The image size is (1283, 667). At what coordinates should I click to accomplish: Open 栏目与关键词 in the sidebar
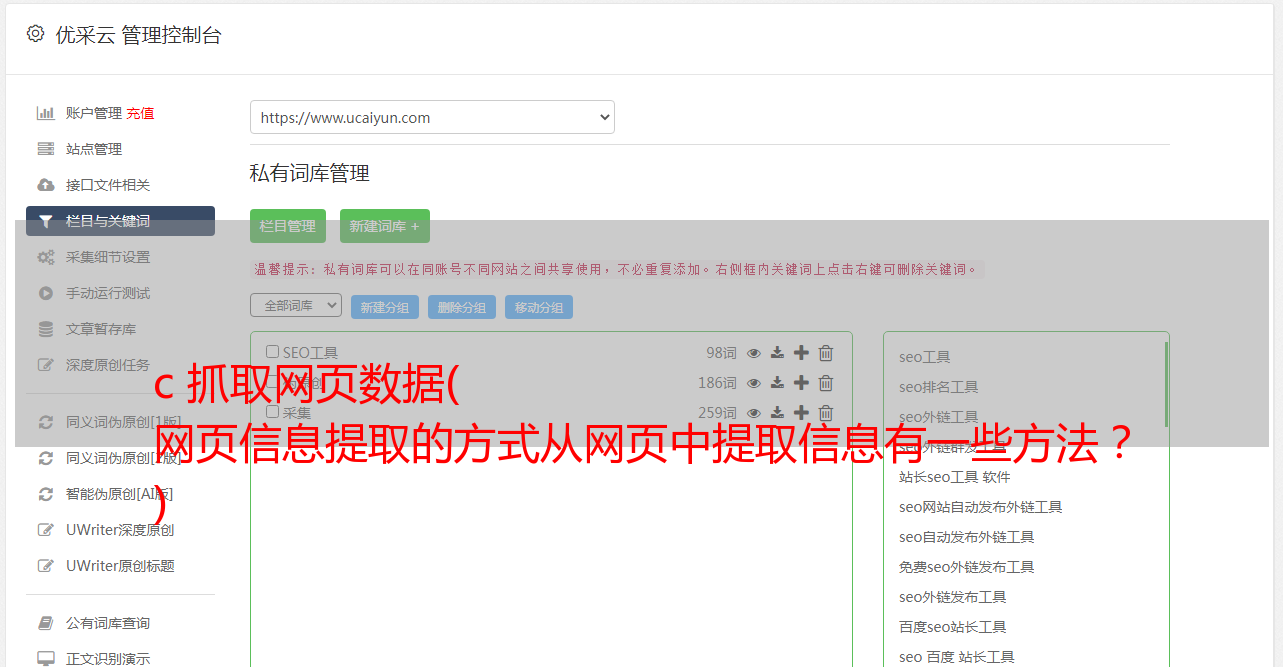pyautogui.click(x=120, y=221)
